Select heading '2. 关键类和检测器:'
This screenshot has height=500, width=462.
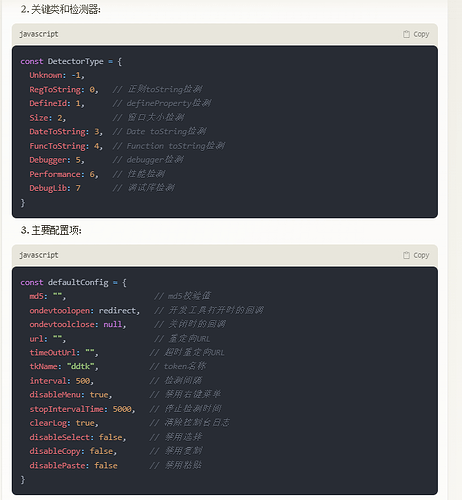coord(61,9)
